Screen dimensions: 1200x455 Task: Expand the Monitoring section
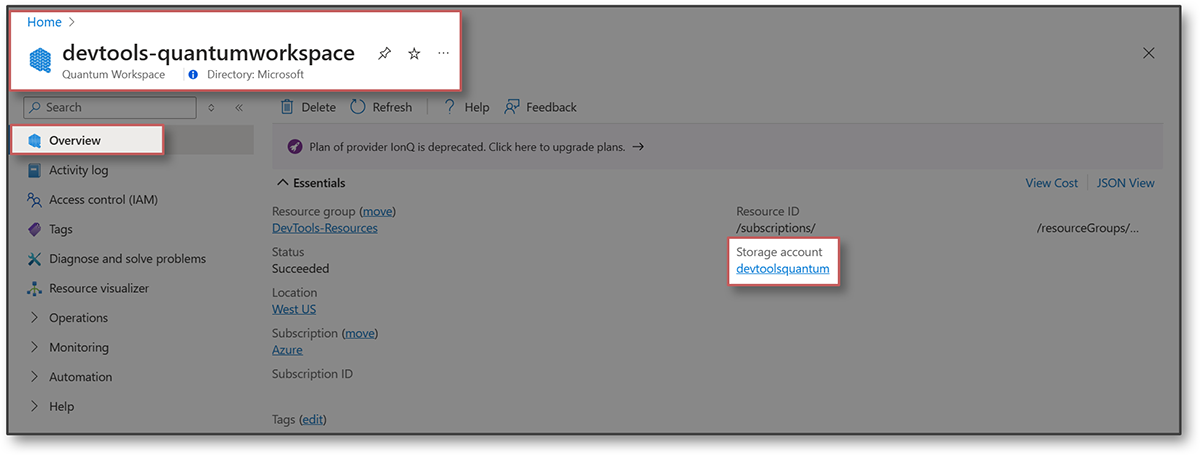[79, 347]
